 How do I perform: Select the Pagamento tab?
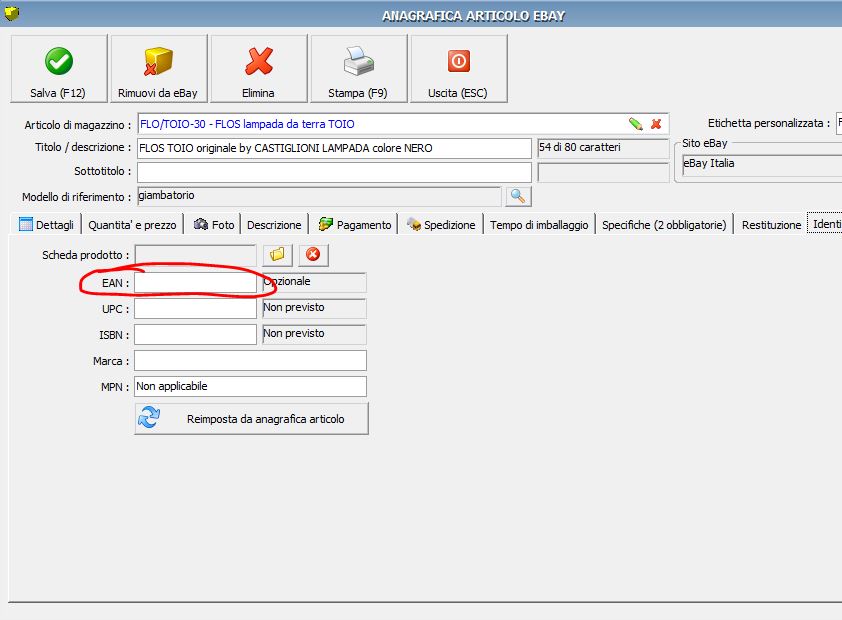click(354, 224)
